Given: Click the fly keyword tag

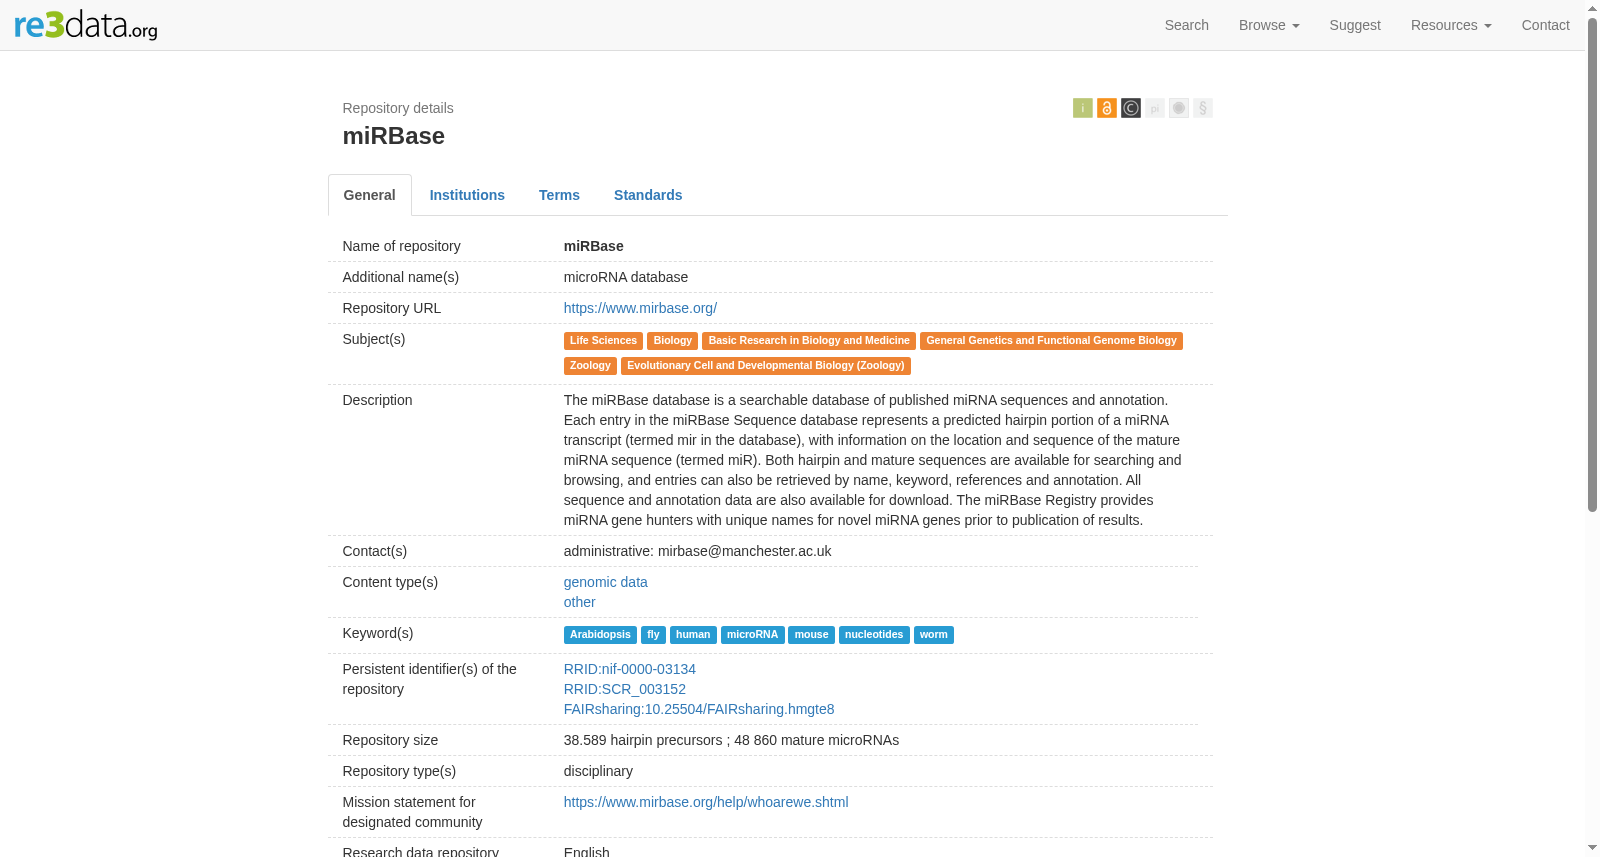Looking at the screenshot, I should [x=653, y=635].
